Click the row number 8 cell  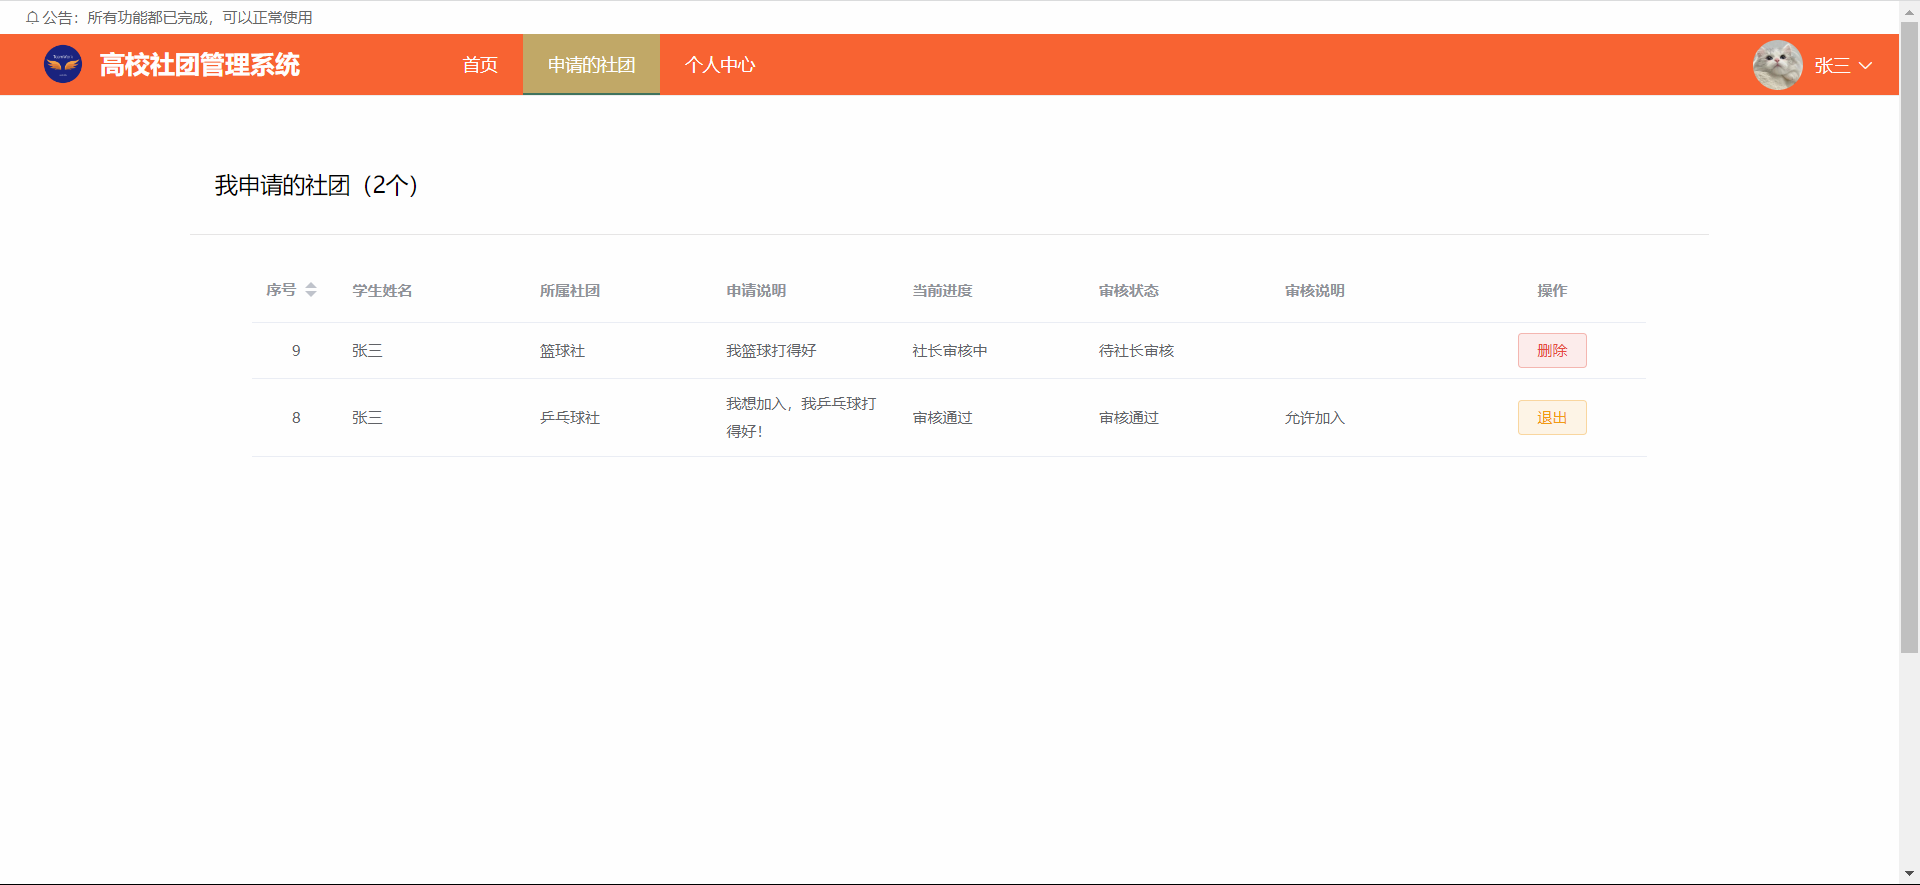[x=296, y=418]
